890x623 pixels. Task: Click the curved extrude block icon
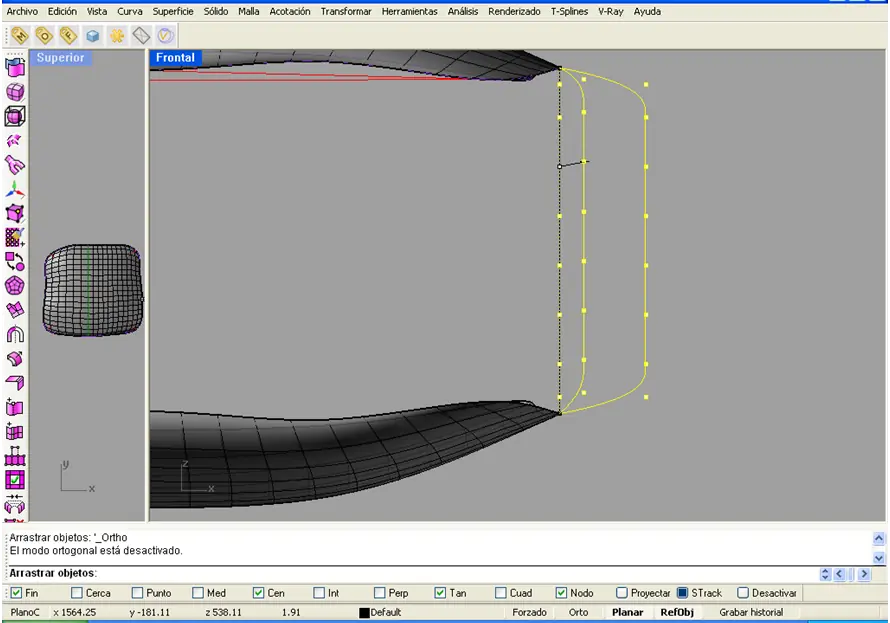pos(15,359)
